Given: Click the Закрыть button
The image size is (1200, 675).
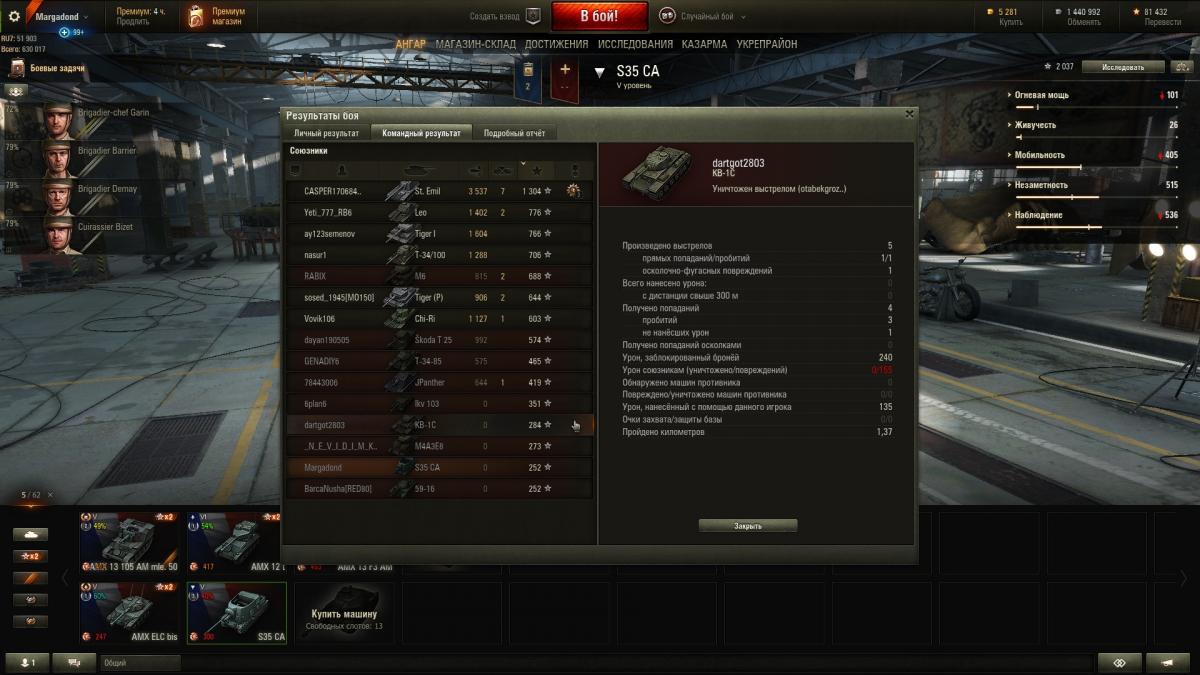Looking at the screenshot, I should [x=748, y=525].
